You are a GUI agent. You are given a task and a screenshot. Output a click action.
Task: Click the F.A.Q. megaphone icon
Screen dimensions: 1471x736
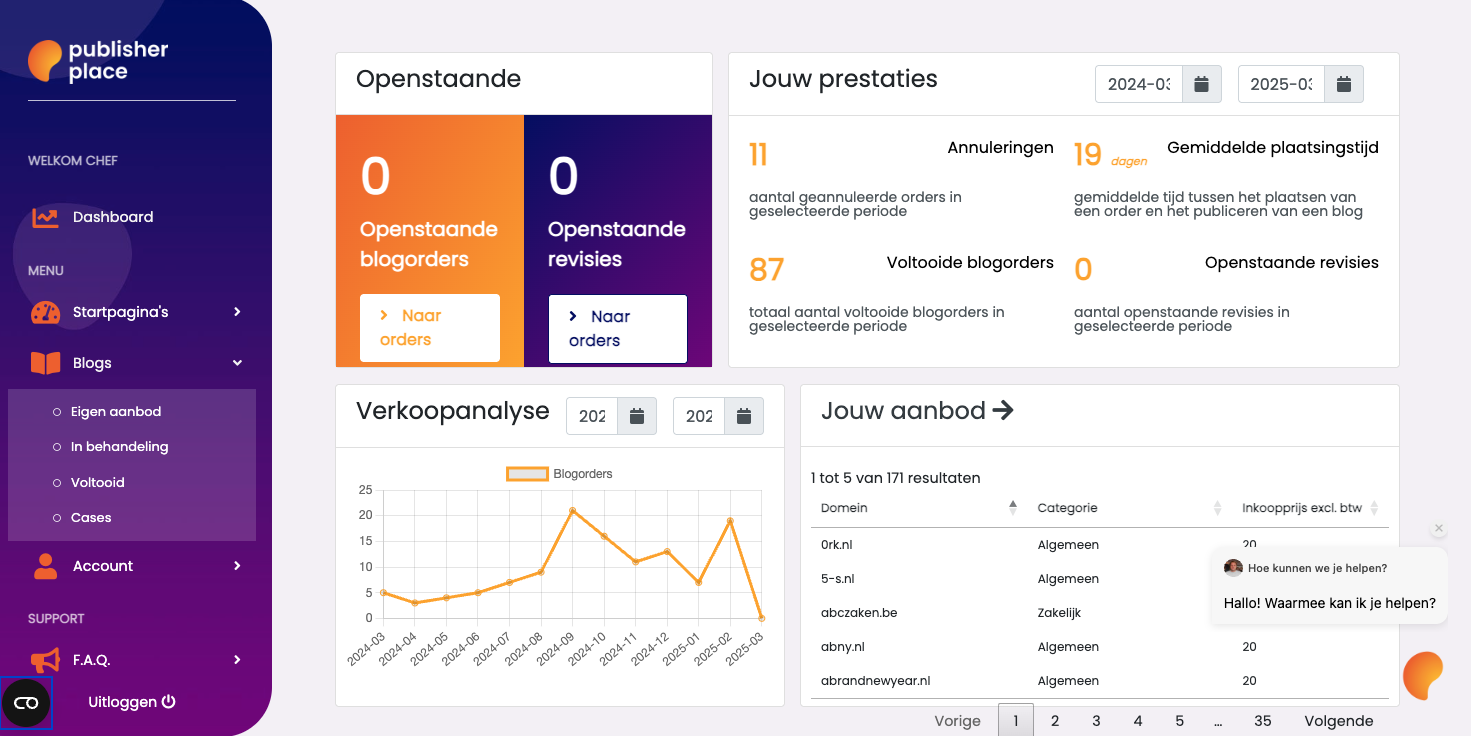pyautogui.click(x=45, y=660)
